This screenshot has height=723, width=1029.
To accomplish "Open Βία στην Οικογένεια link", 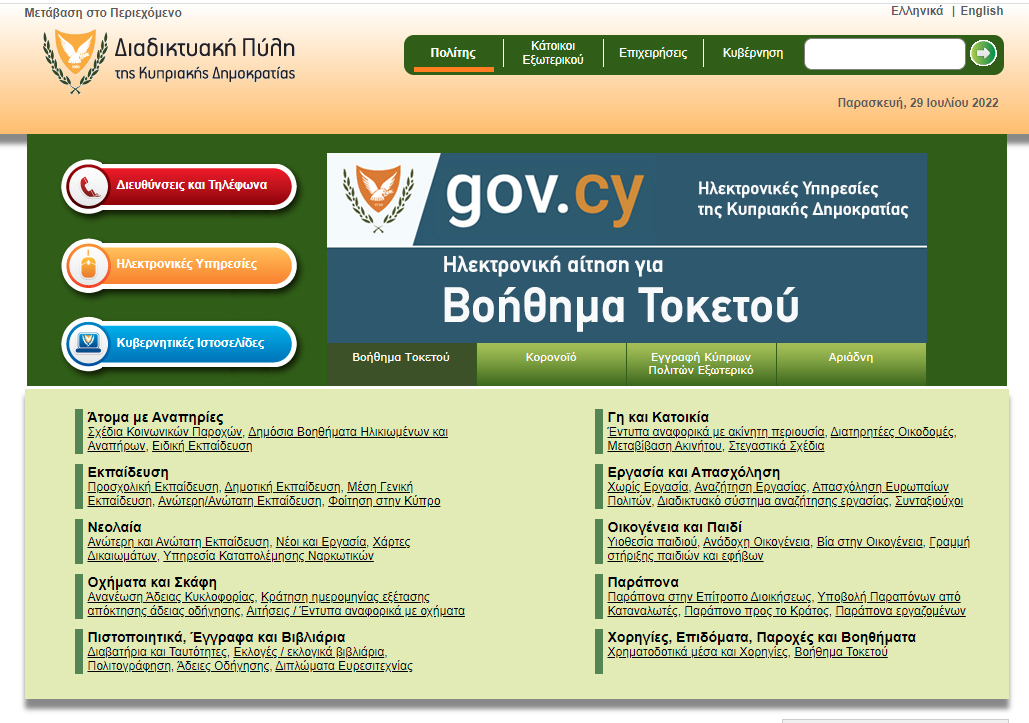I will point(870,542).
